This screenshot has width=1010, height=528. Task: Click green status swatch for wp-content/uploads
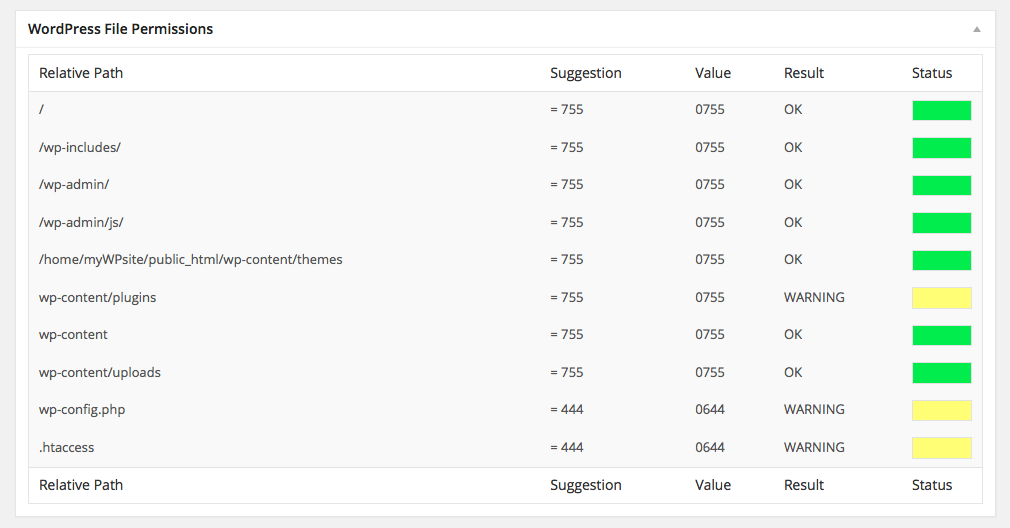(x=941, y=373)
